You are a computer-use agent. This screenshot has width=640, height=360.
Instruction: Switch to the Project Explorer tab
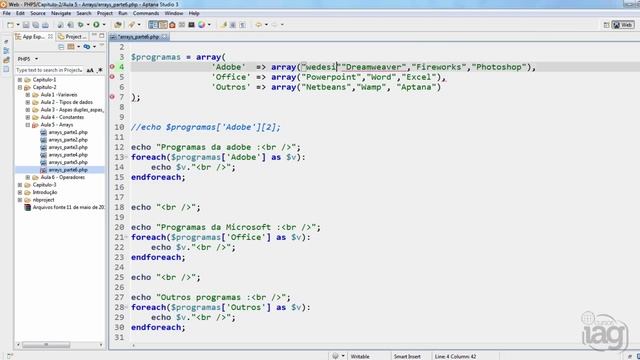(73, 36)
